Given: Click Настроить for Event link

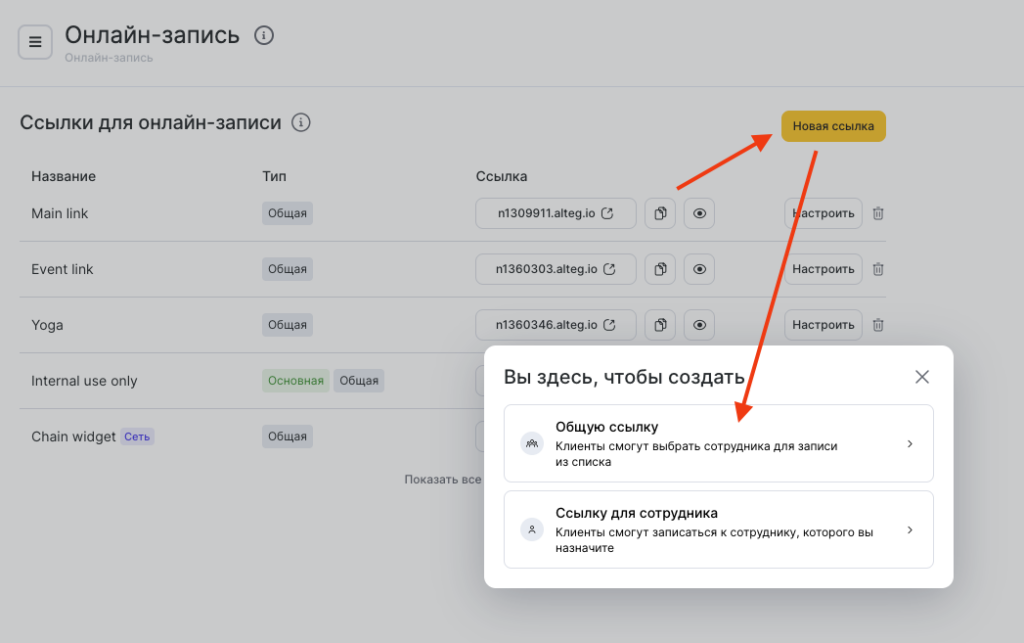Looking at the screenshot, I should point(823,269).
